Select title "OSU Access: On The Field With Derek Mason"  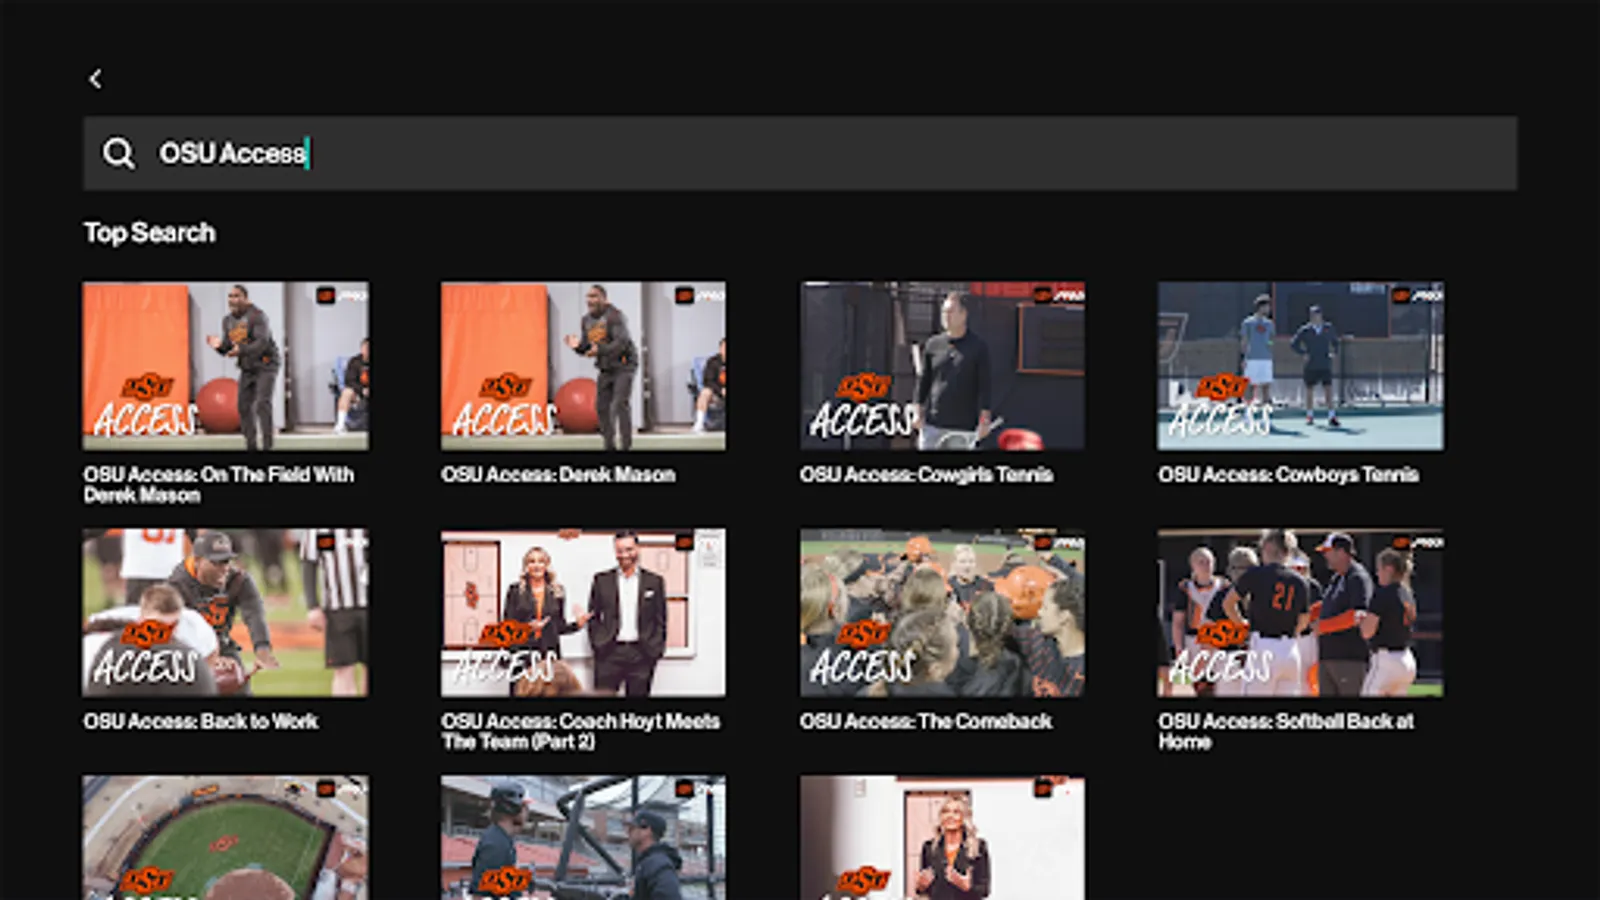point(219,485)
